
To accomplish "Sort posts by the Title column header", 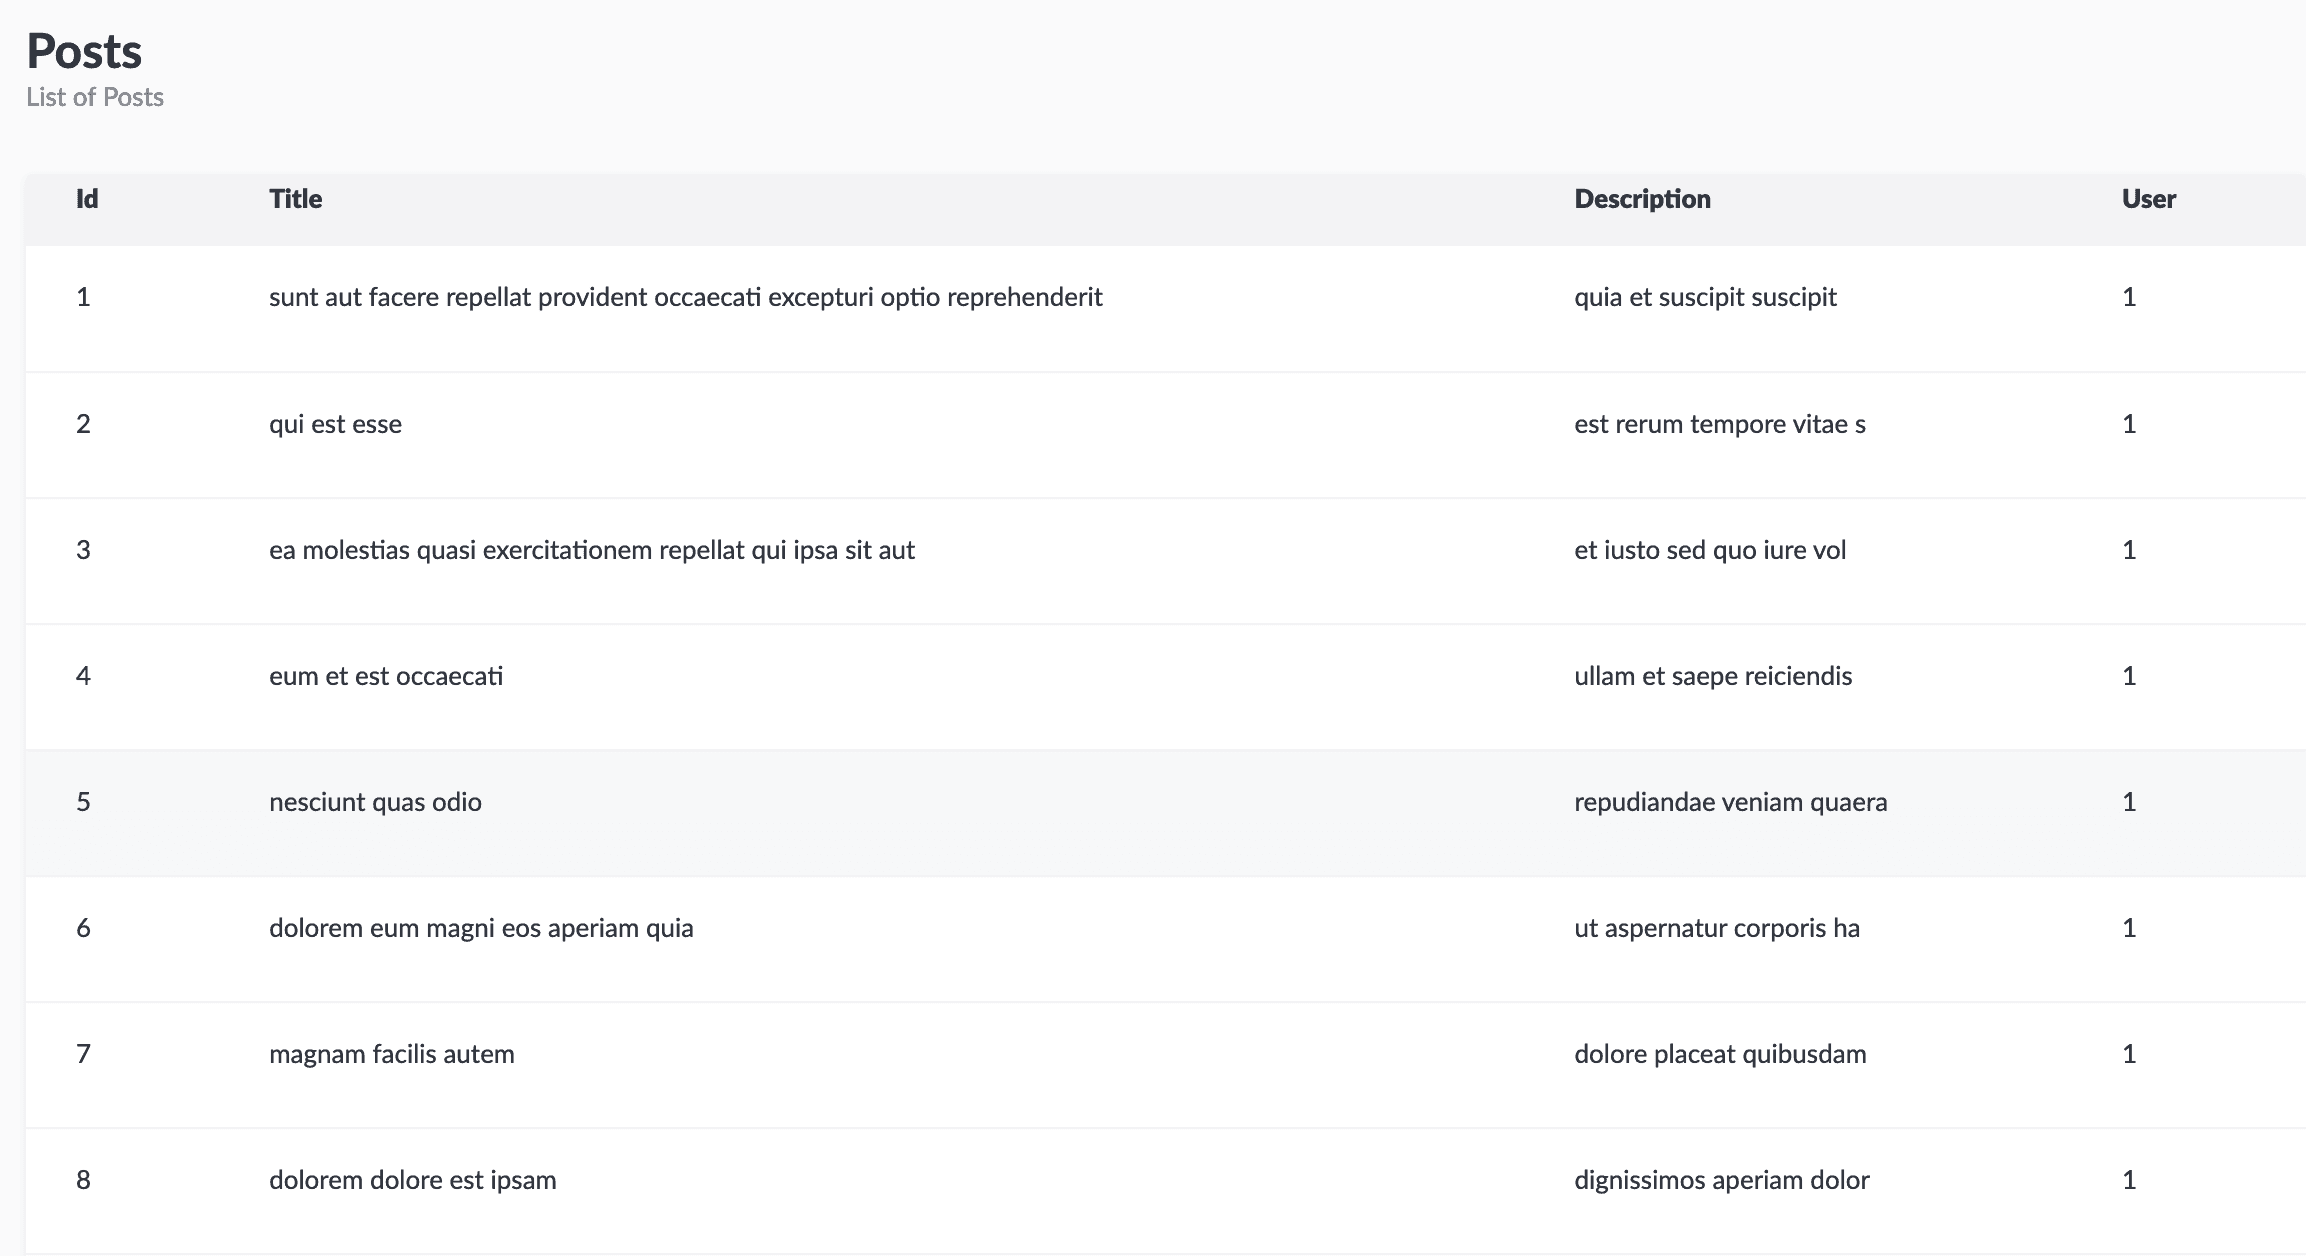I will pyautogui.click(x=295, y=199).
